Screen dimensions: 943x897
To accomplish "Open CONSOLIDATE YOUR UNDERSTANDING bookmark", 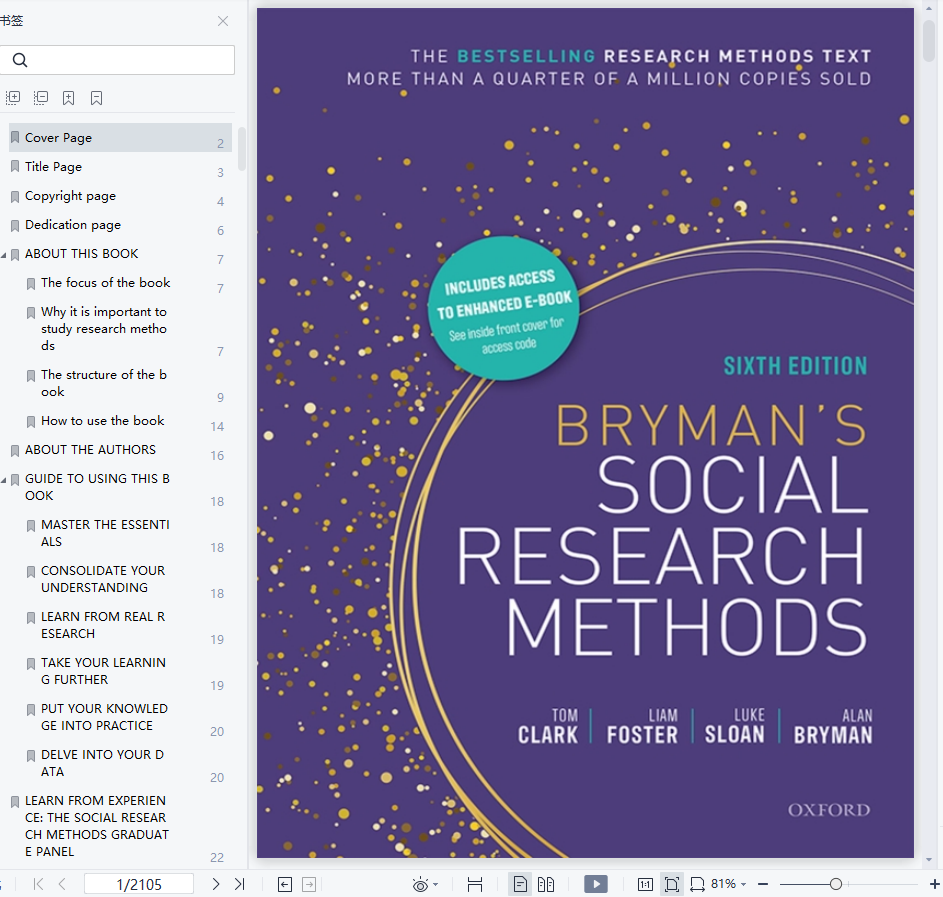I will click(103, 579).
